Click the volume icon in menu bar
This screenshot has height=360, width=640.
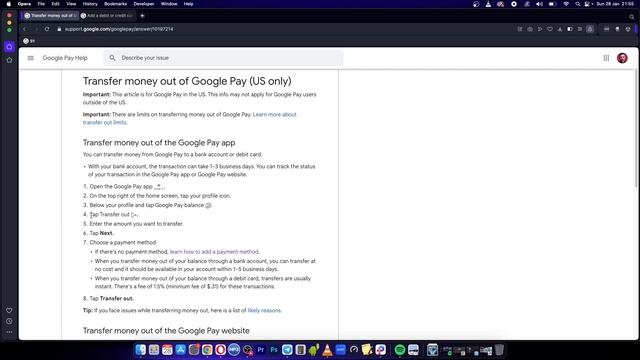click(539, 4)
